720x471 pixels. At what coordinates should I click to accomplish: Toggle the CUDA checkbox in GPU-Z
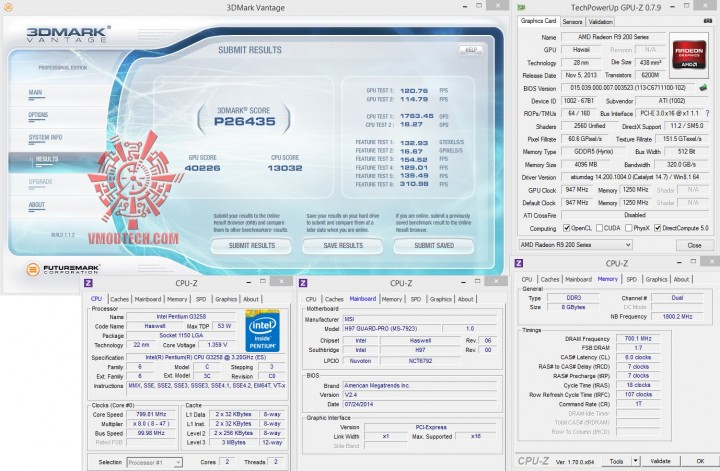599,228
